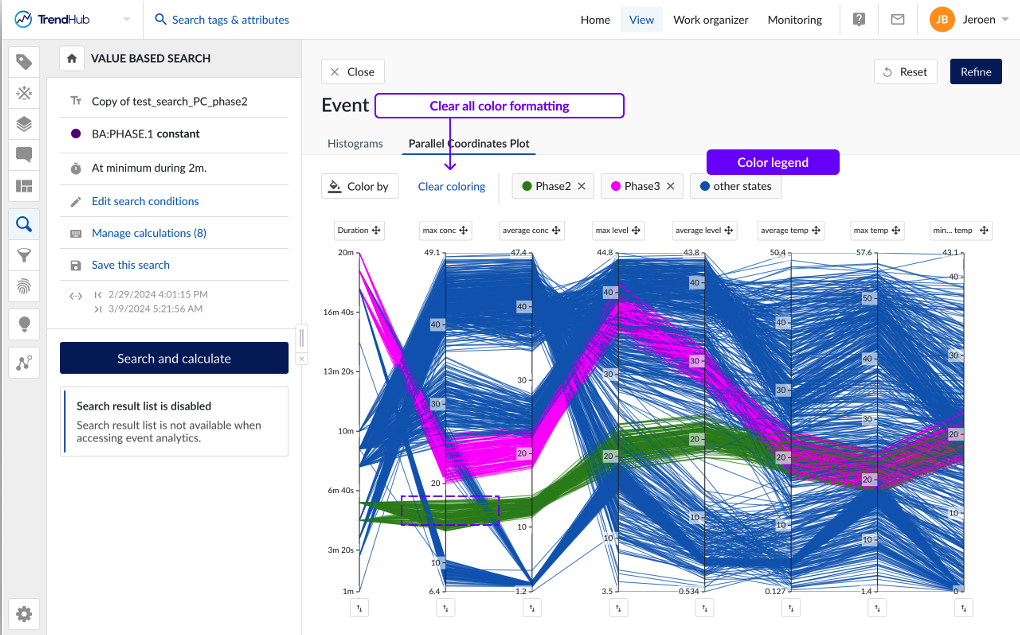Click the Edit search conditions link
Image resolution: width=1020 pixels, height=635 pixels.
[x=145, y=201]
